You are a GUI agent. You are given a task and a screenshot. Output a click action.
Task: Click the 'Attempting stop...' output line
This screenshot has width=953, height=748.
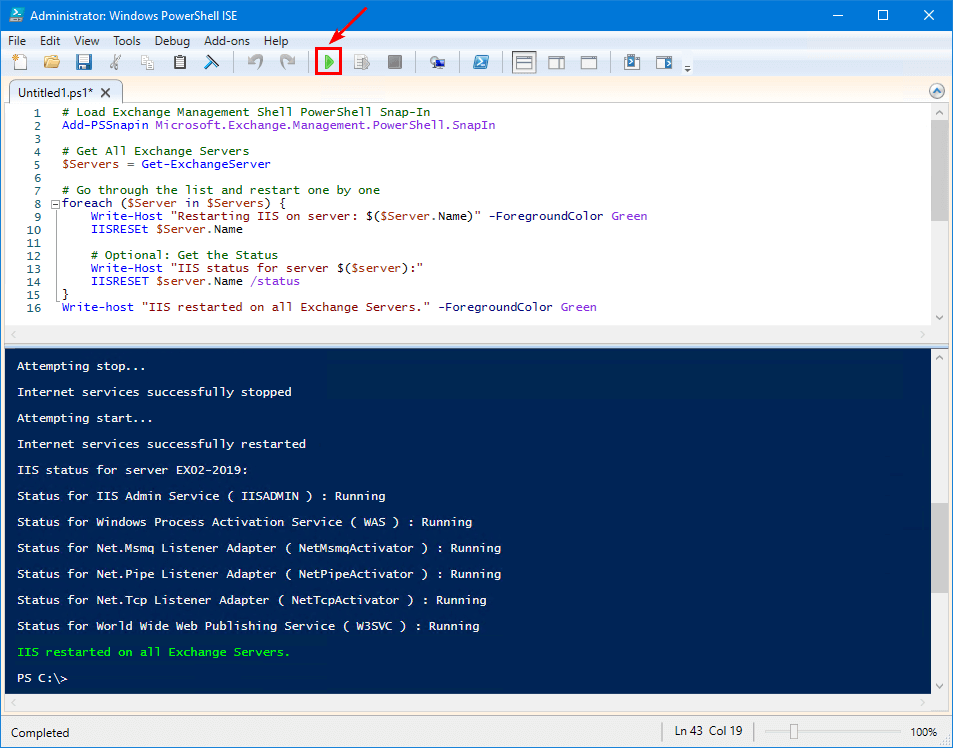(81, 366)
